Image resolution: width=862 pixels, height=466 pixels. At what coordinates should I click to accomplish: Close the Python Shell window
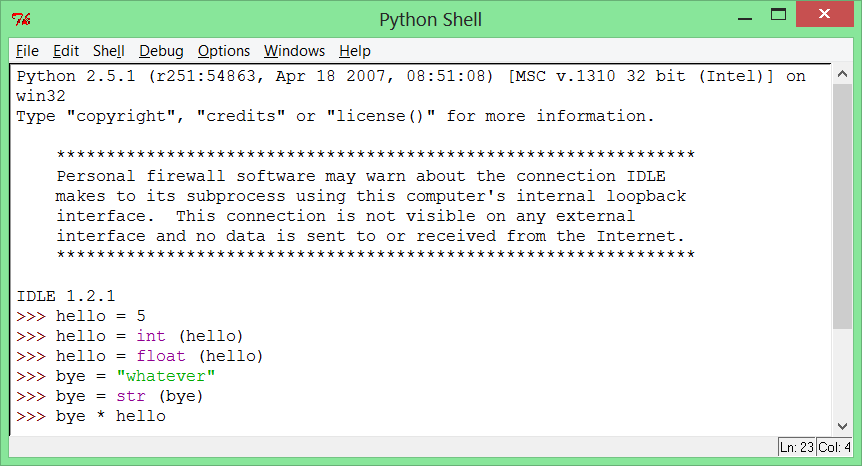click(x=828, y=16)
